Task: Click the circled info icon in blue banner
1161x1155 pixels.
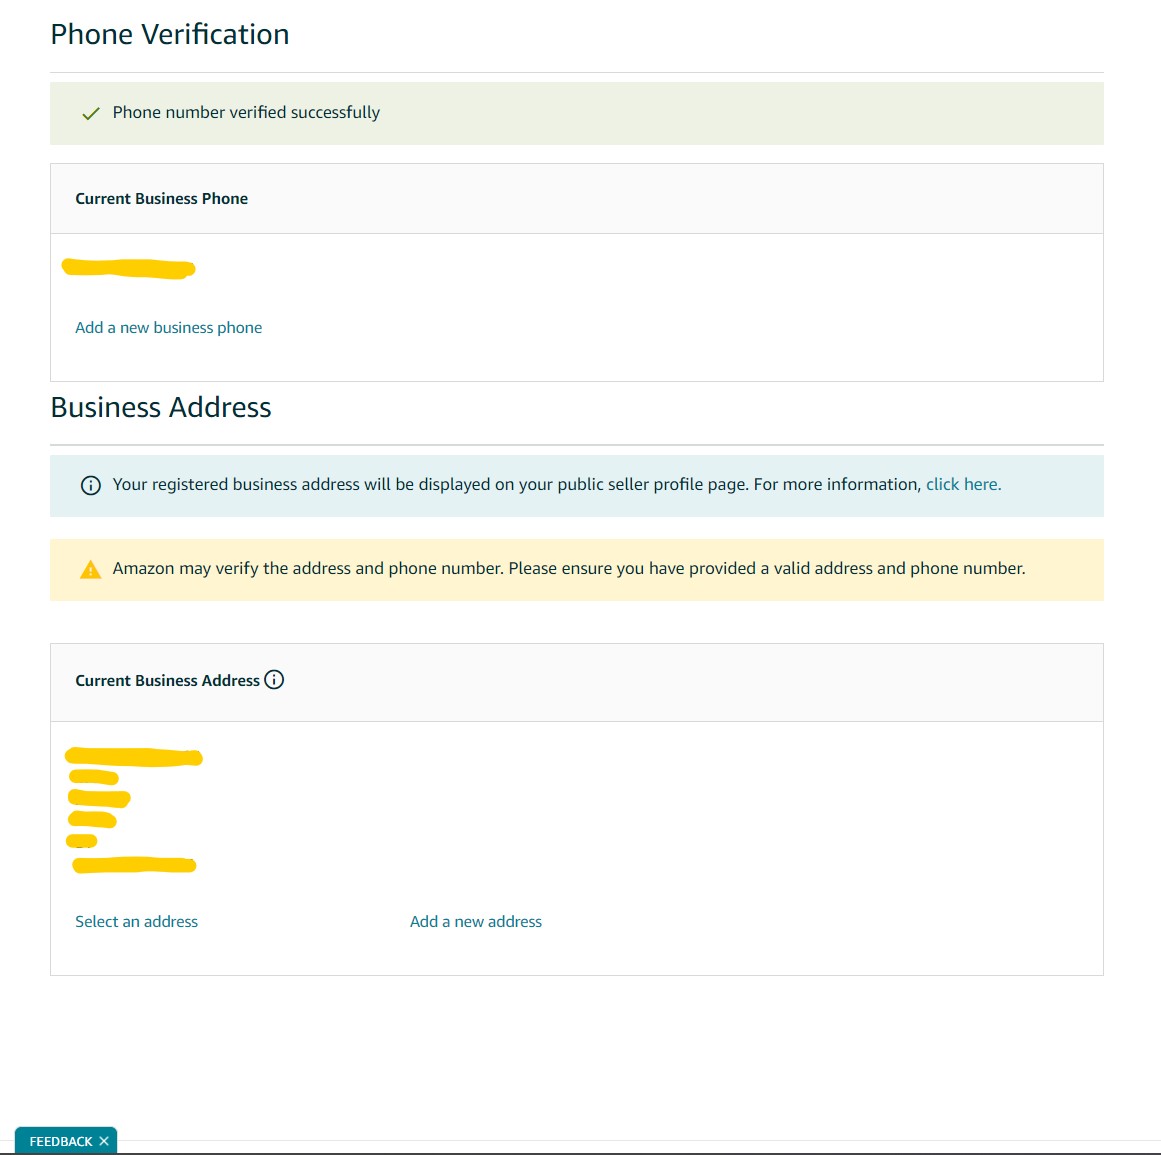Action: [90, 486]
